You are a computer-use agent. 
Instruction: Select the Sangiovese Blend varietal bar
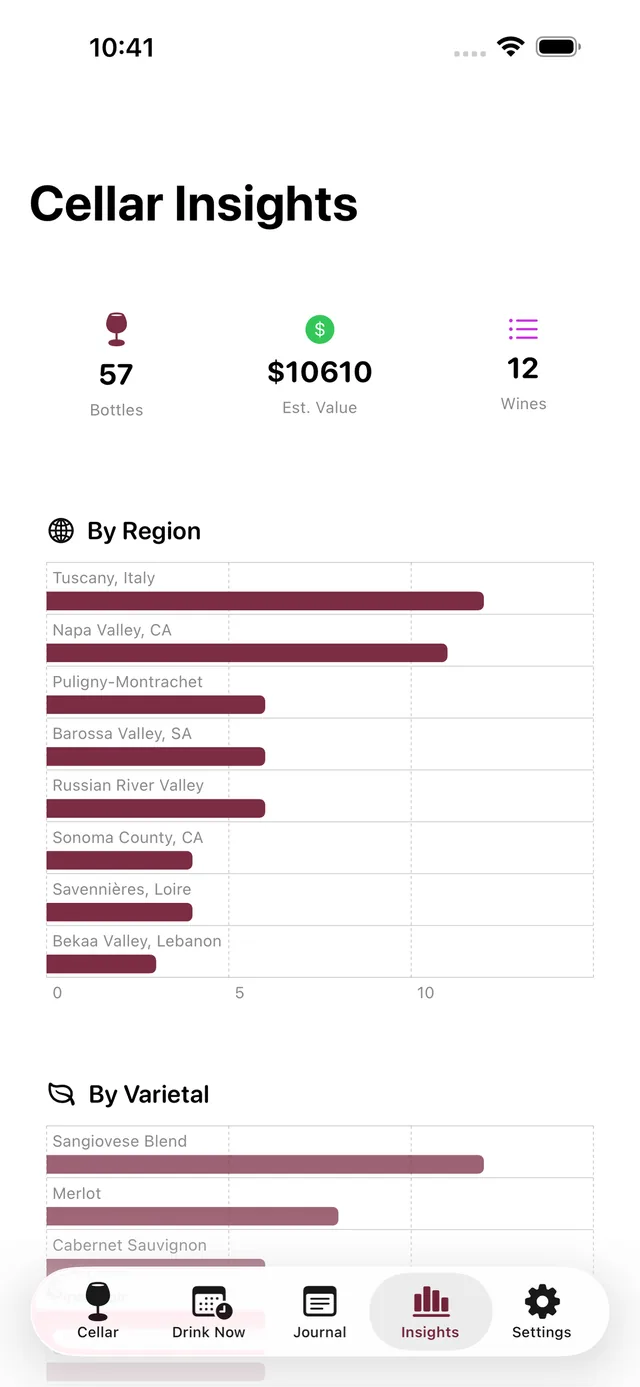265,1164
